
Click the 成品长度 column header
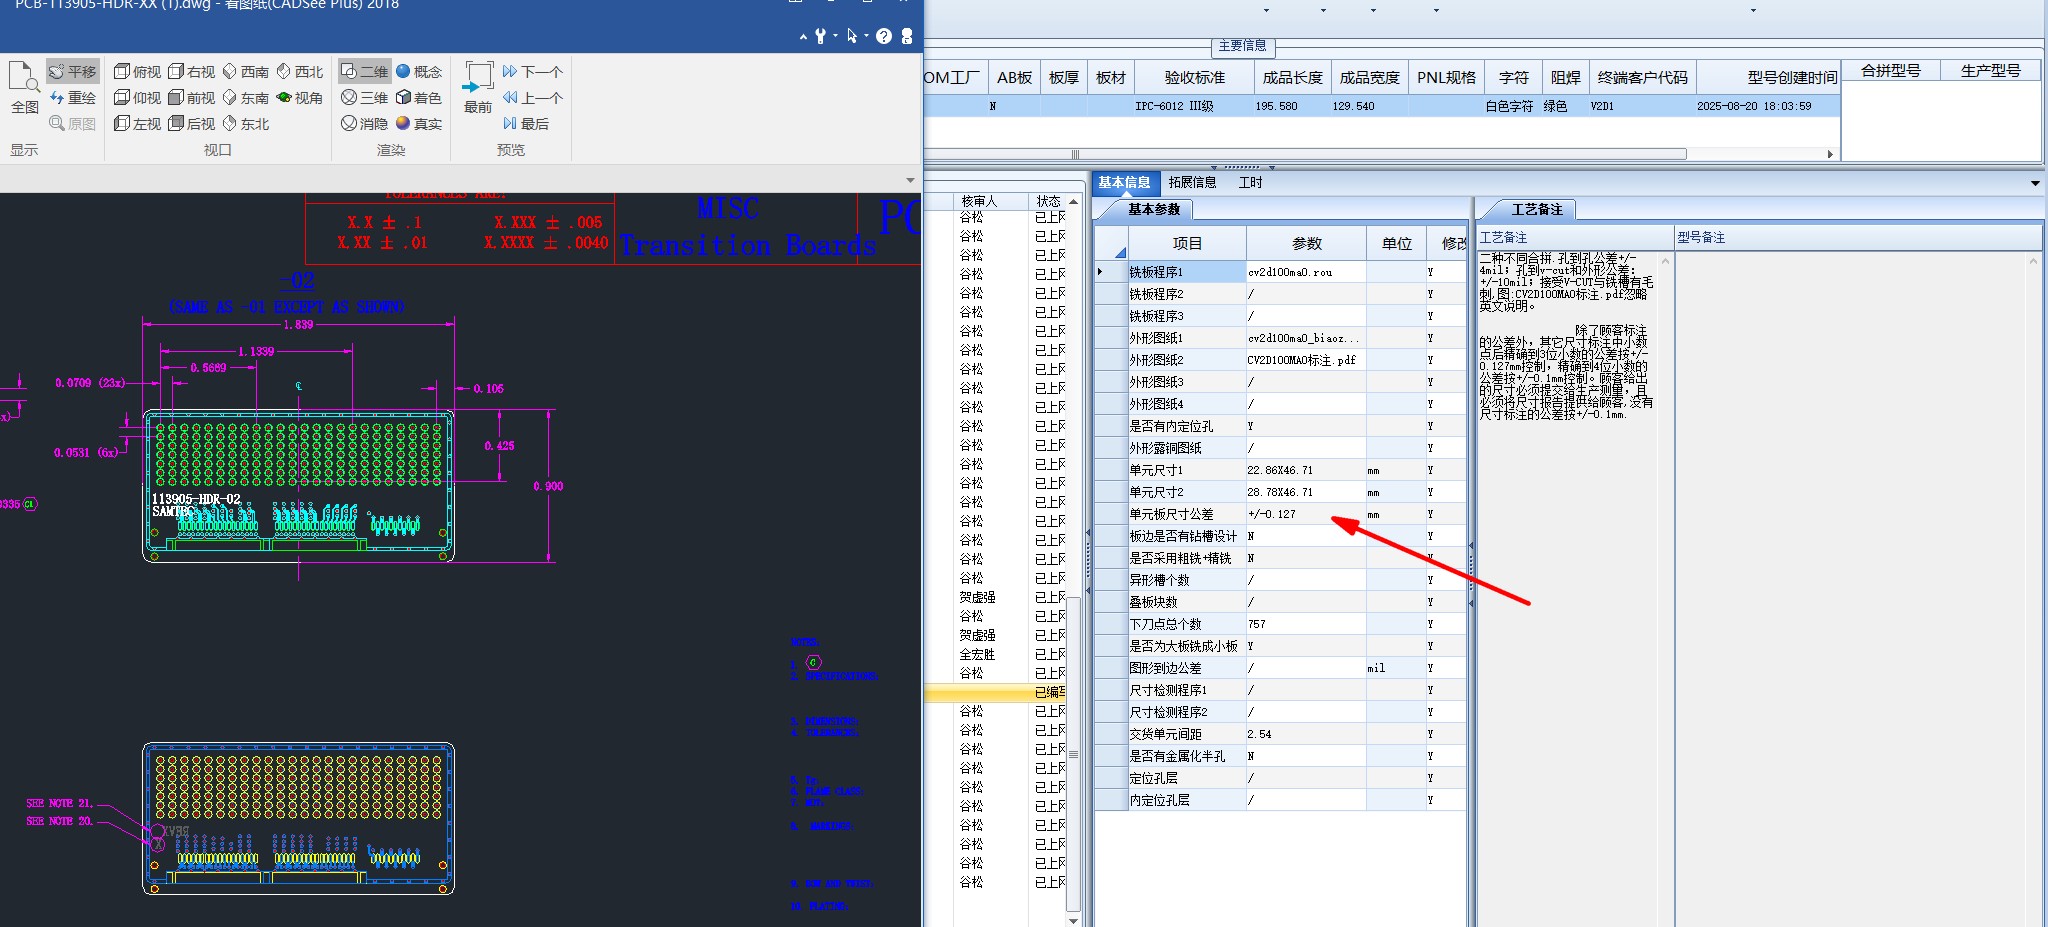click(1291, 77)
